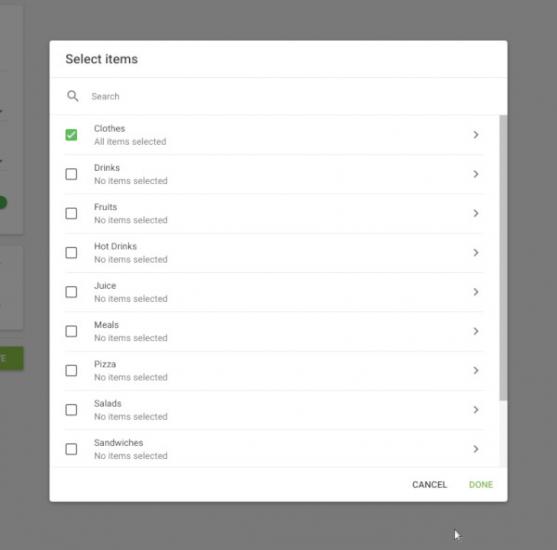Open the Fruits category chevron
557x550 pixels.
(476, 214)
